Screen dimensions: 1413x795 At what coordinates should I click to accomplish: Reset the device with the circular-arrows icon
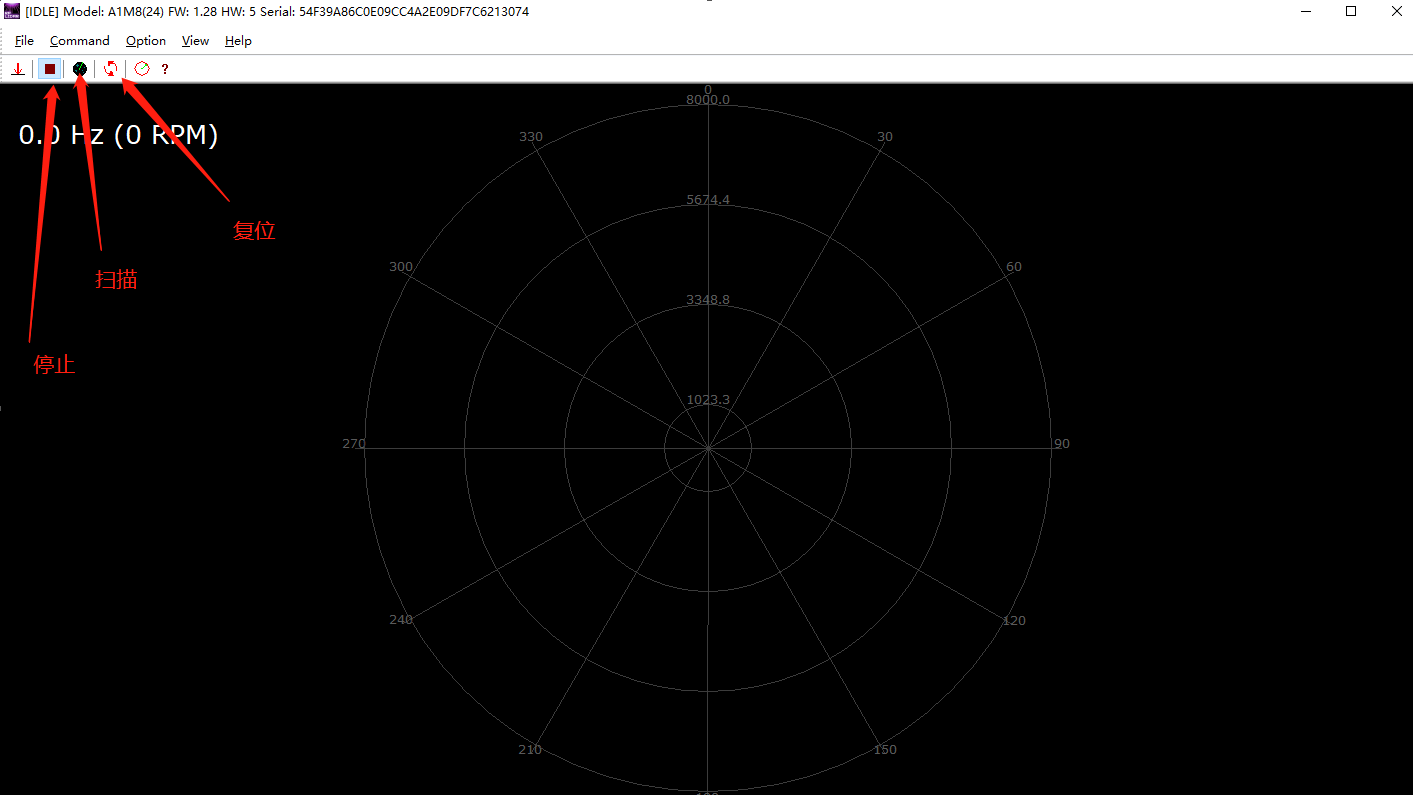(111, 69)
